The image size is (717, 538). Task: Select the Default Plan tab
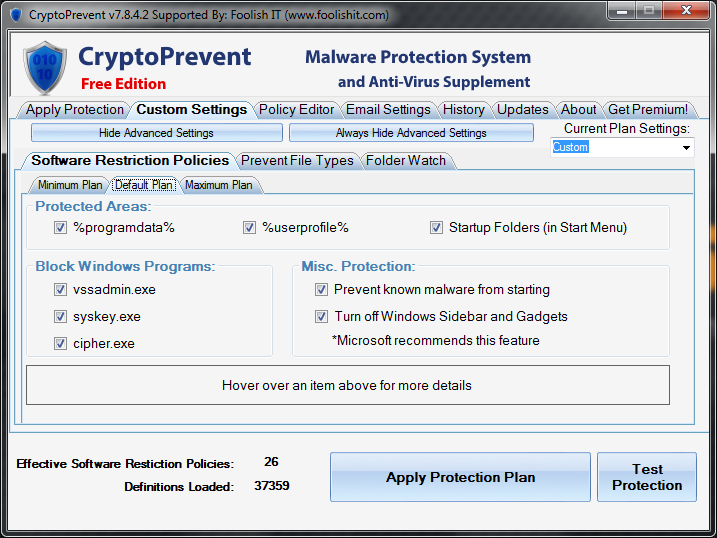coord(144,185)
